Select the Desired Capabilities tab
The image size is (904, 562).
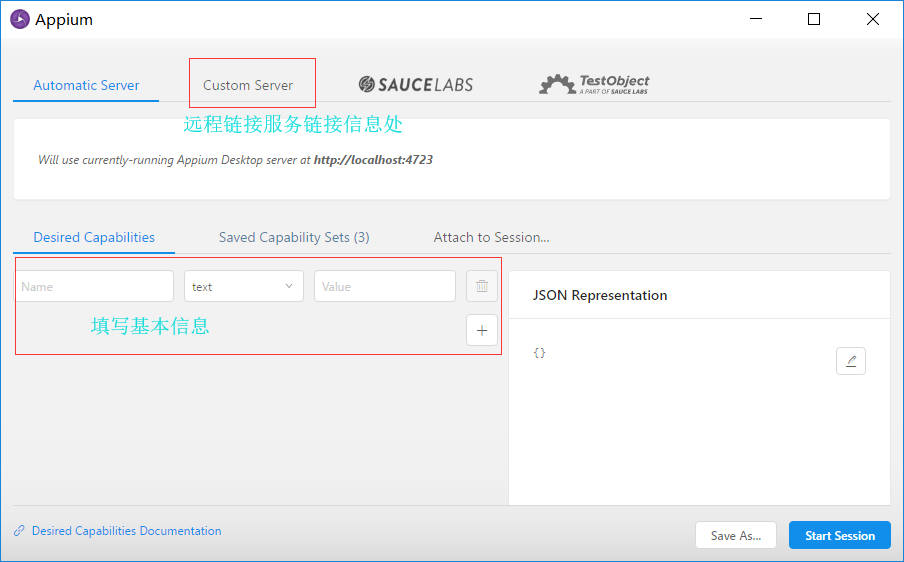94,237
